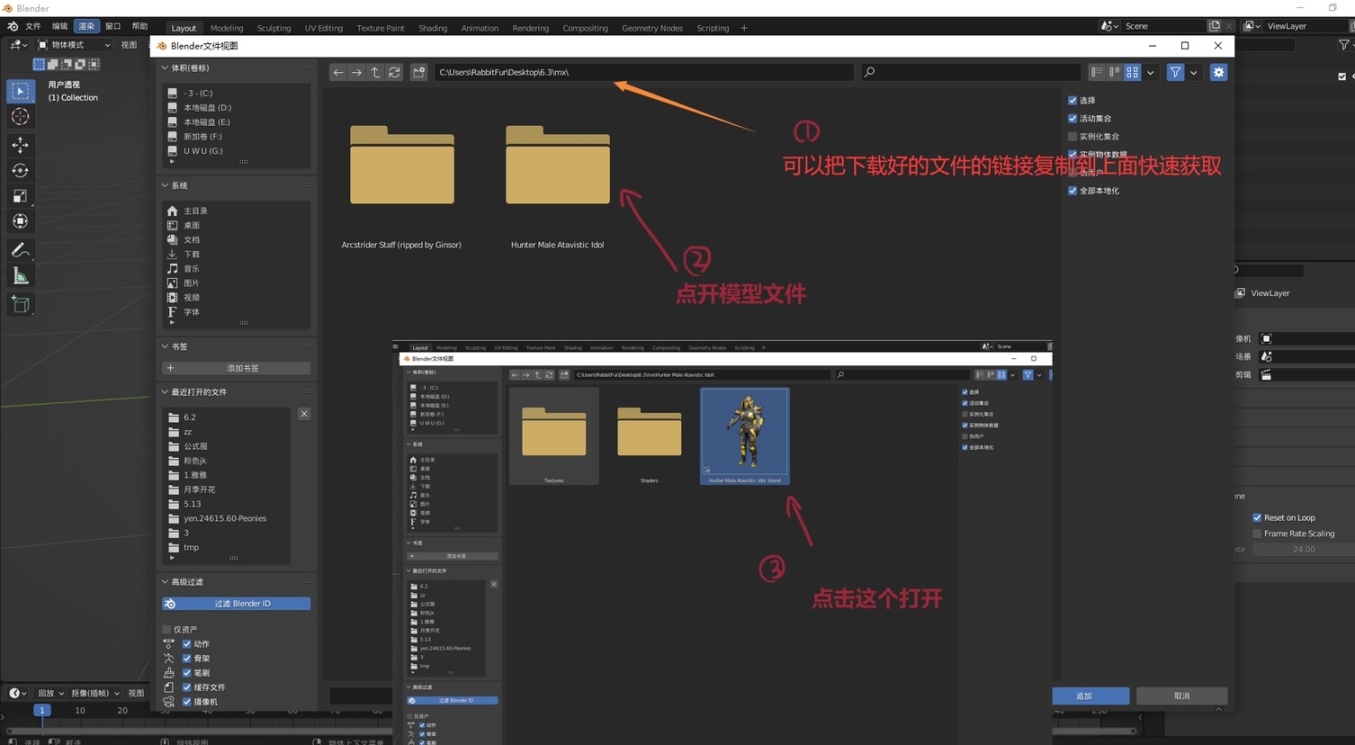
Task: Select the Transform tool in toolbar
Action: (x=20, y=222)
